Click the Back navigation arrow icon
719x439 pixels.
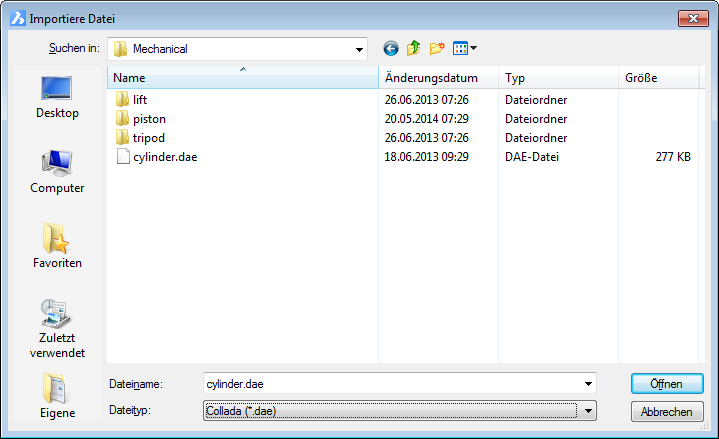pos(390,48)
